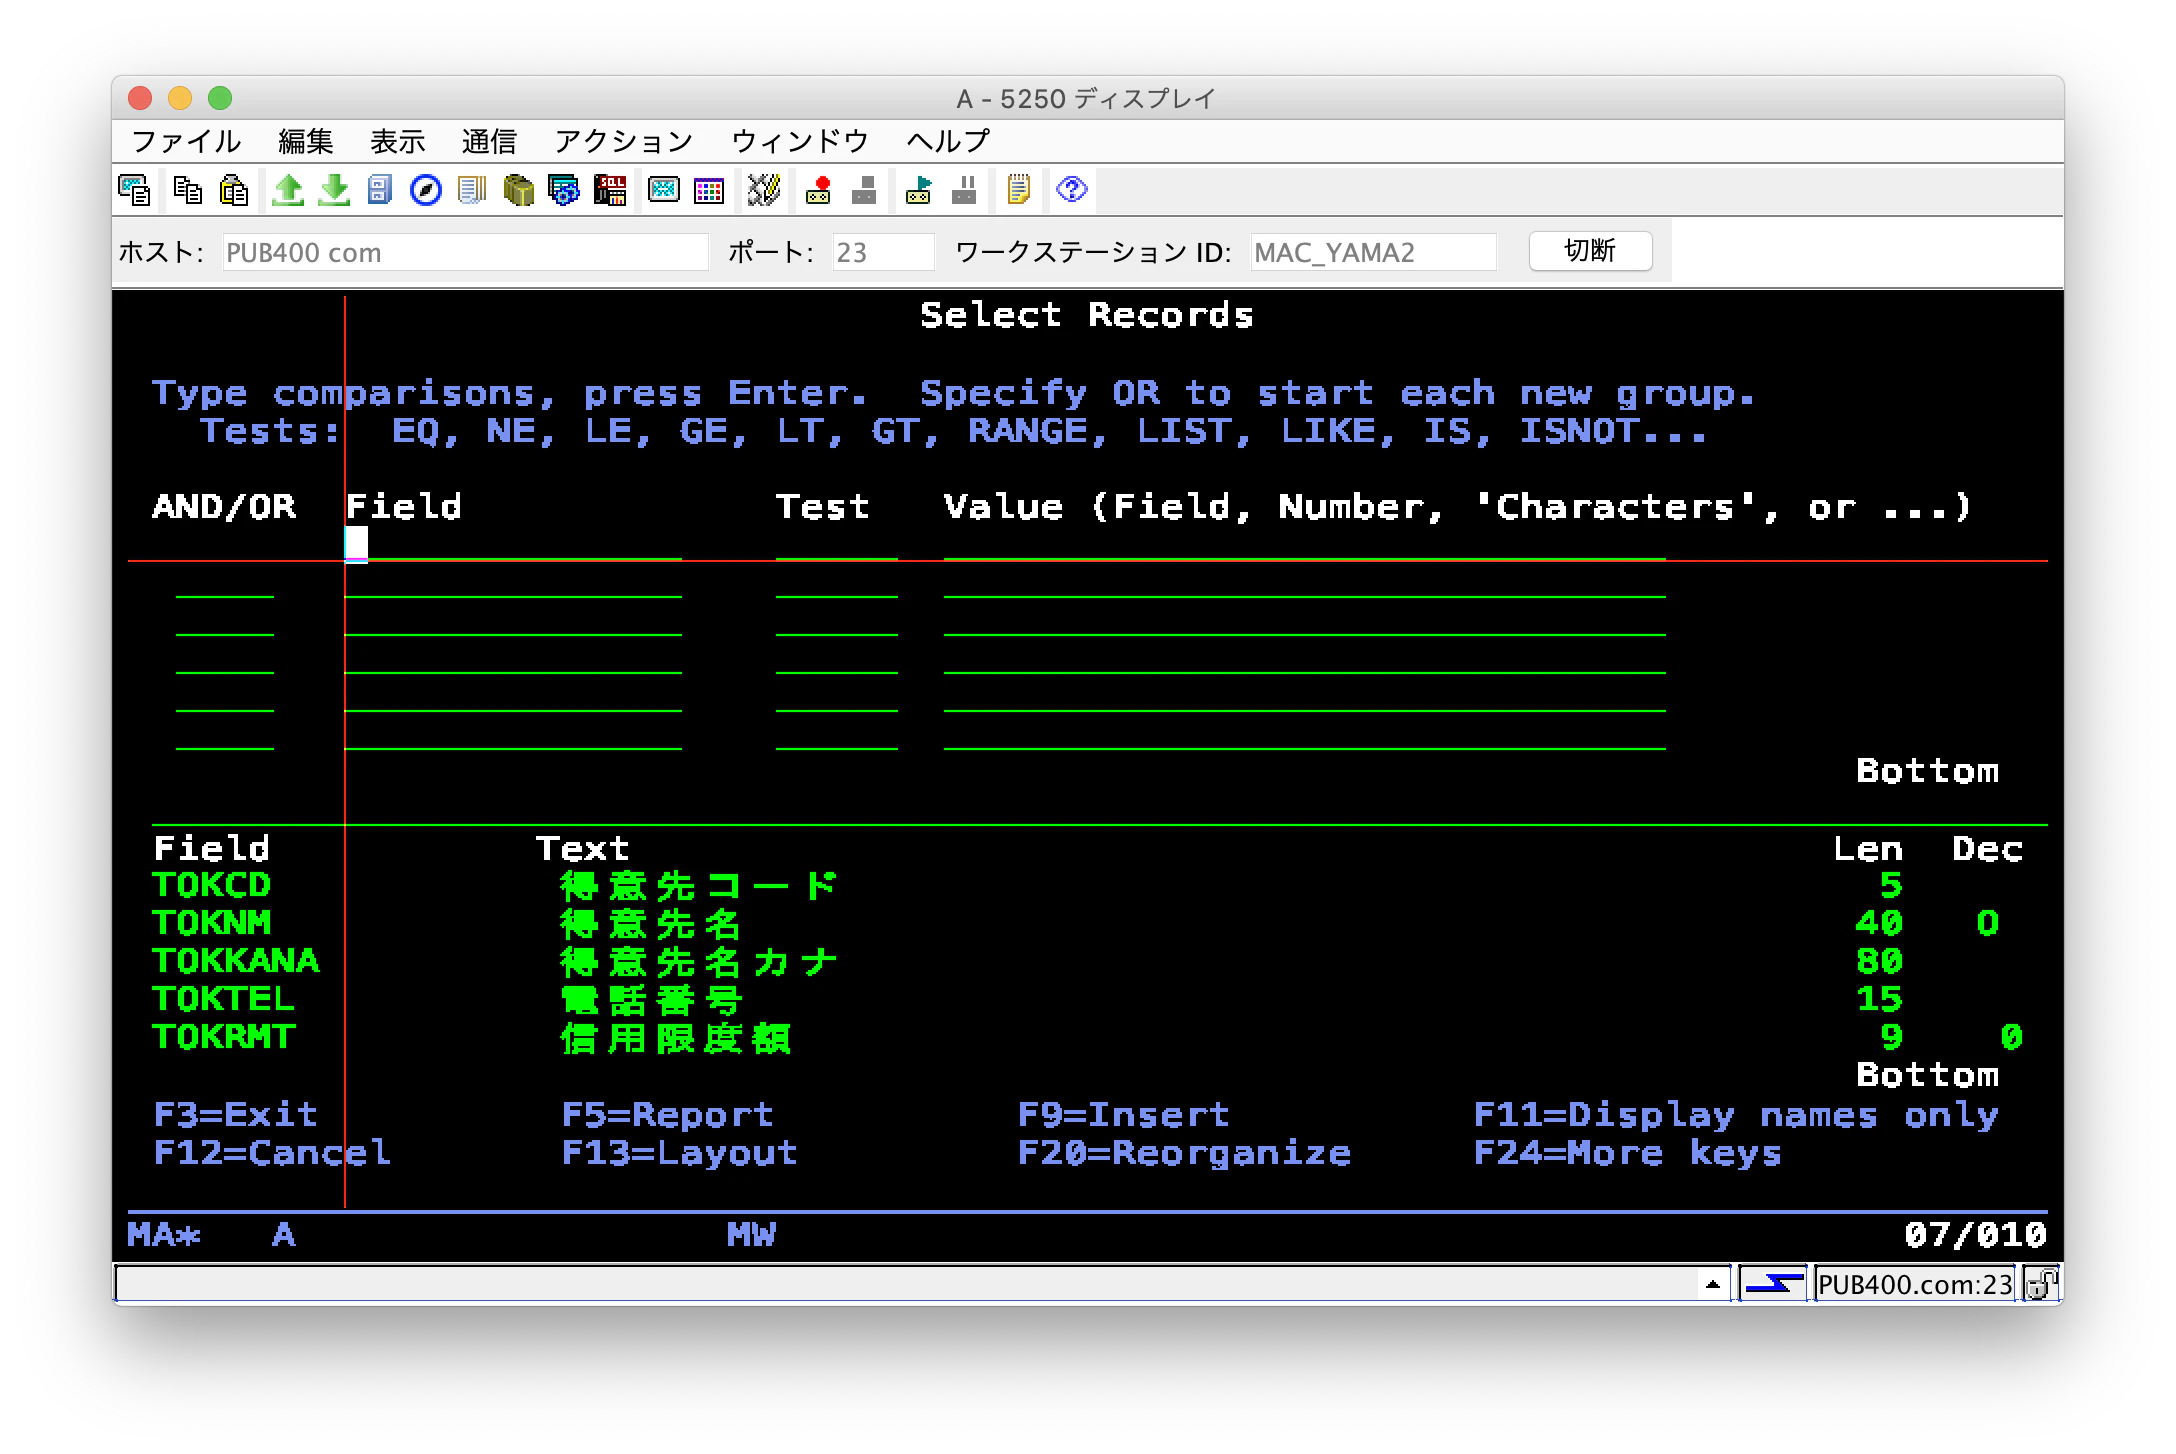Screen dimensions: 2176x1454
Task: Click the Copy toolbar icon
Action: point(187,190)
